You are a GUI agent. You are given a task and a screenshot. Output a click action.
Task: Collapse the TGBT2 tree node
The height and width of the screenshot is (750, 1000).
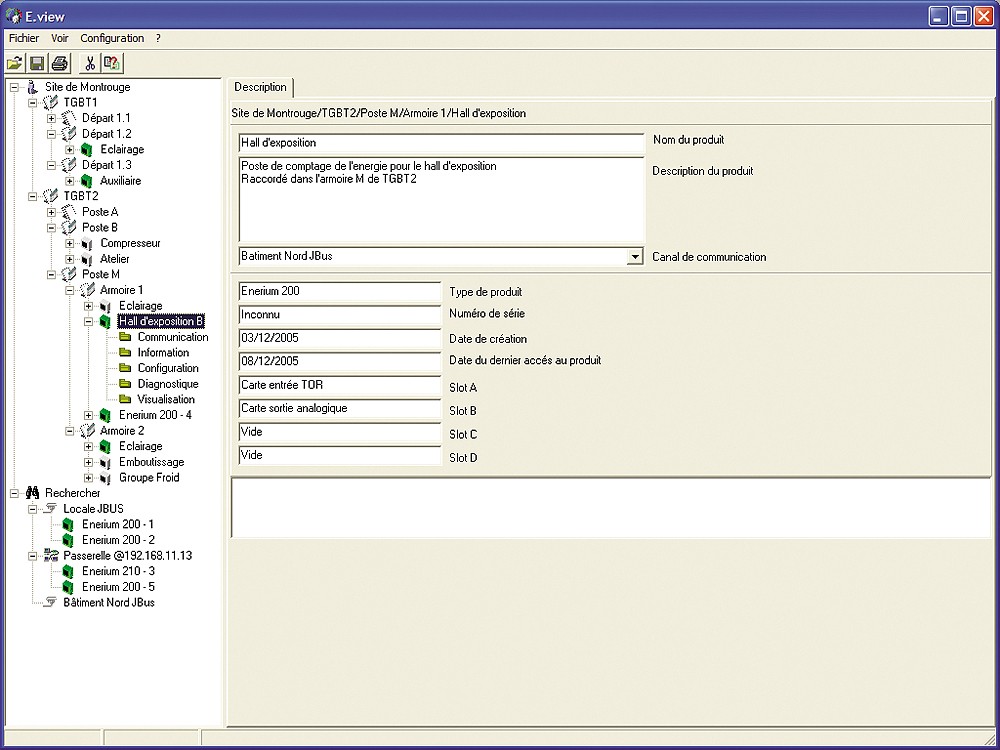33,196
